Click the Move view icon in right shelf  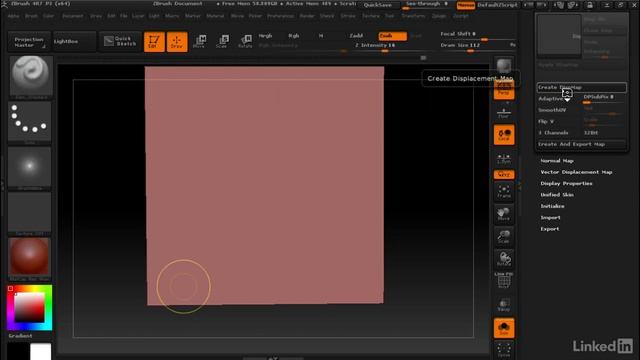(x=504, y=214)
